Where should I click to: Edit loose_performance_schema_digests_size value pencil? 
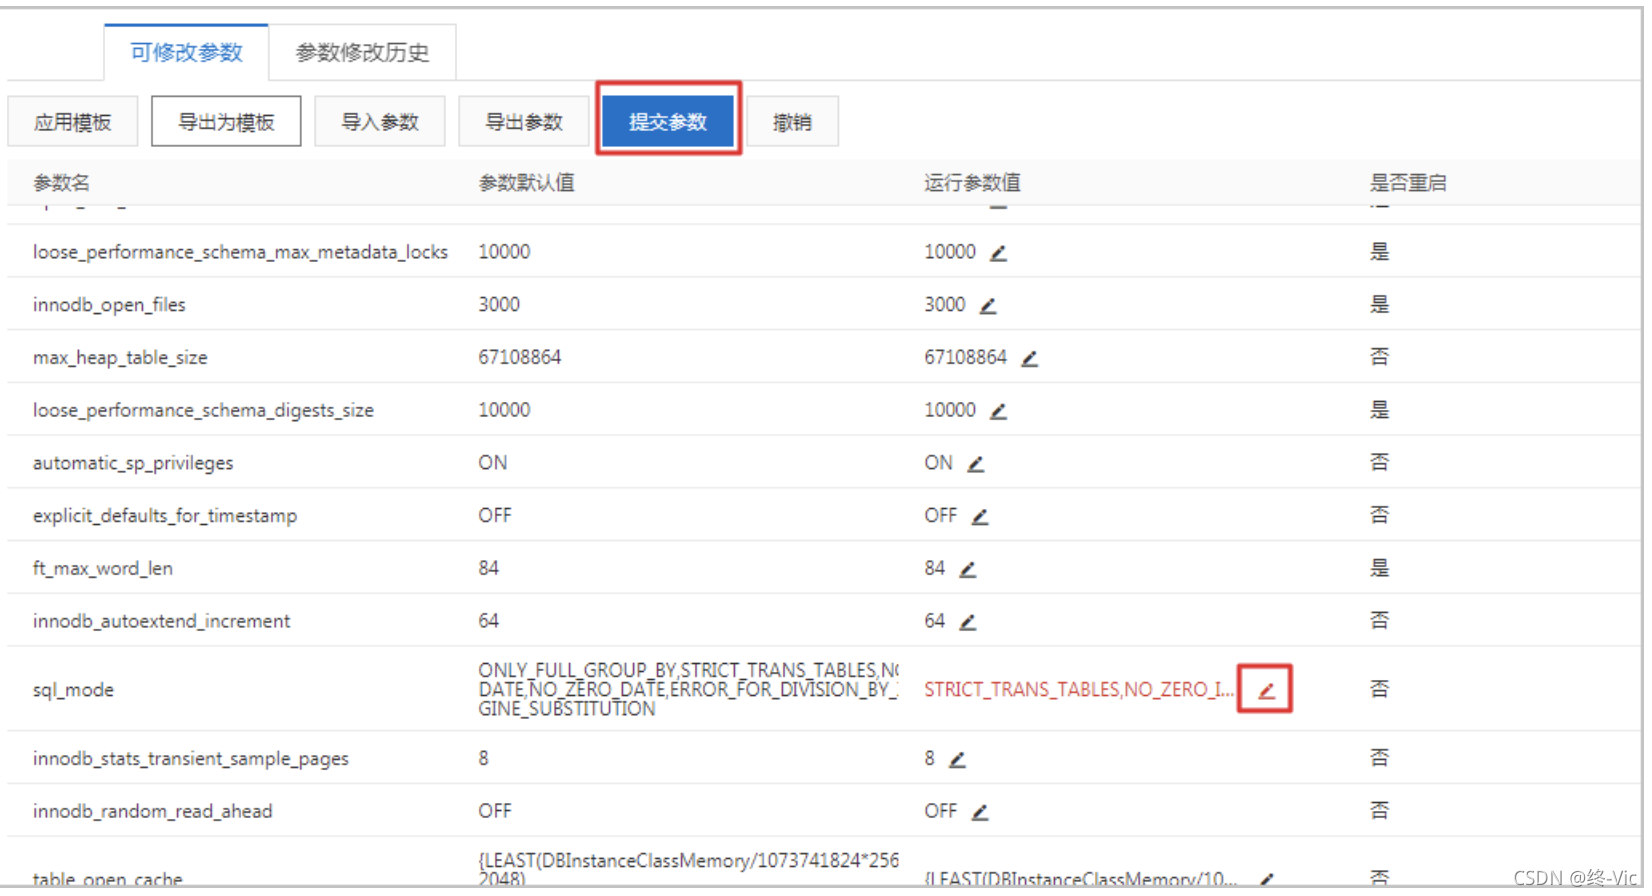point(998,412)
